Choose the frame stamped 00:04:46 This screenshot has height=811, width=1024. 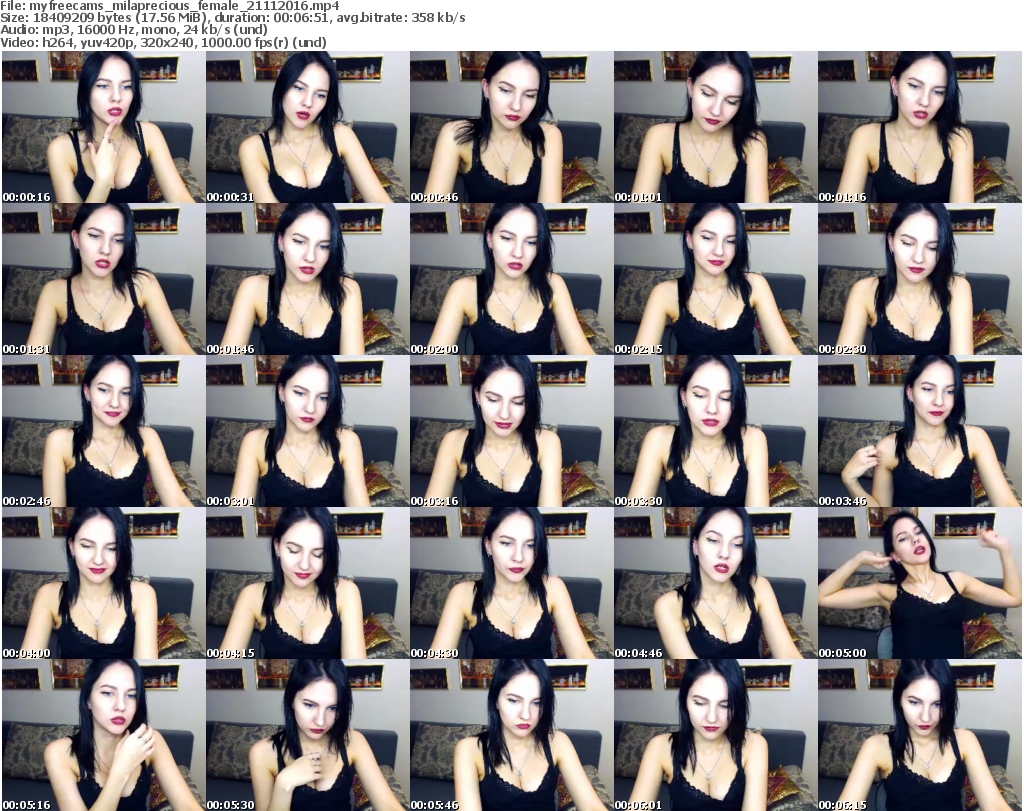715,583
